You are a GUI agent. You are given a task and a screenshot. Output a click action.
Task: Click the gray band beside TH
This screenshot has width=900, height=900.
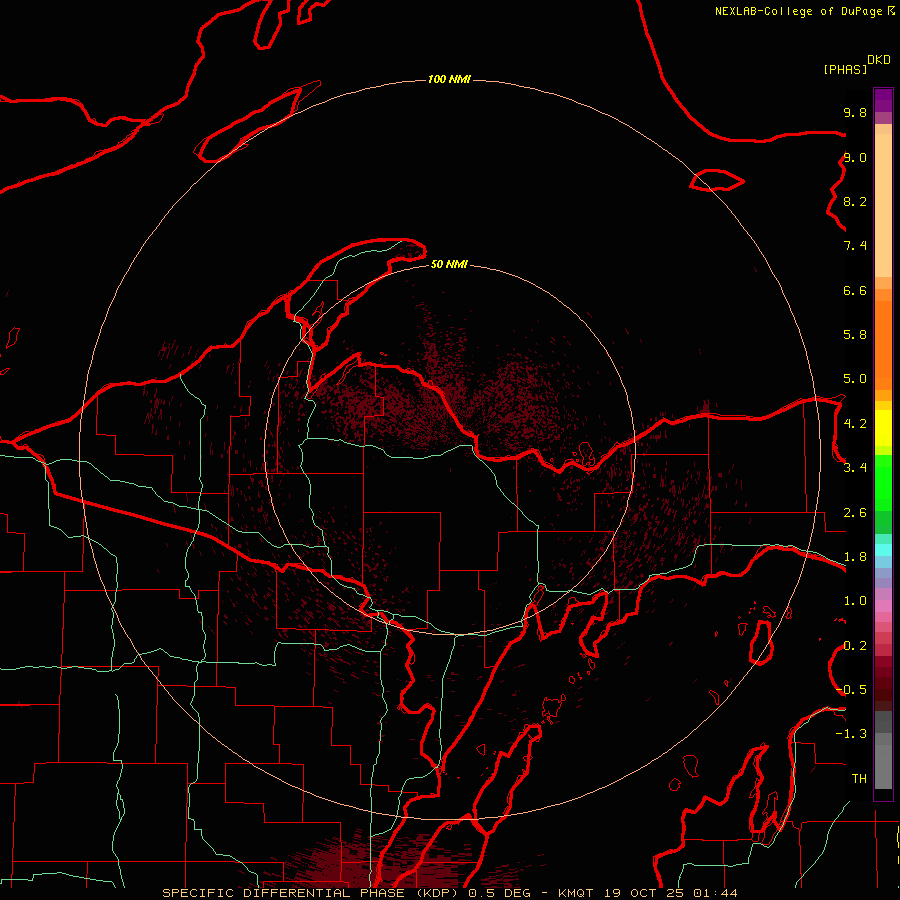(883, 767)
